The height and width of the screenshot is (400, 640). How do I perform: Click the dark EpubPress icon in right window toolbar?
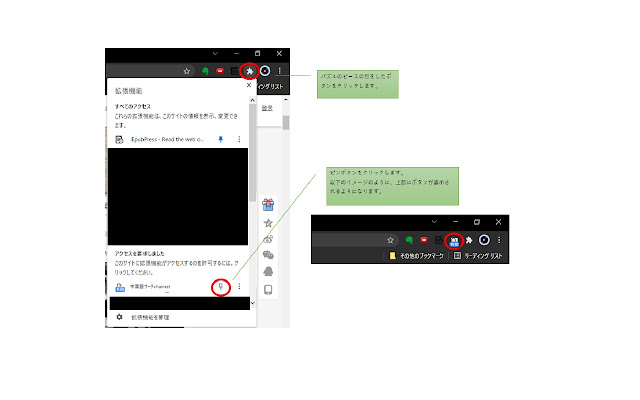pyautogui.click(x=439, y=240)
